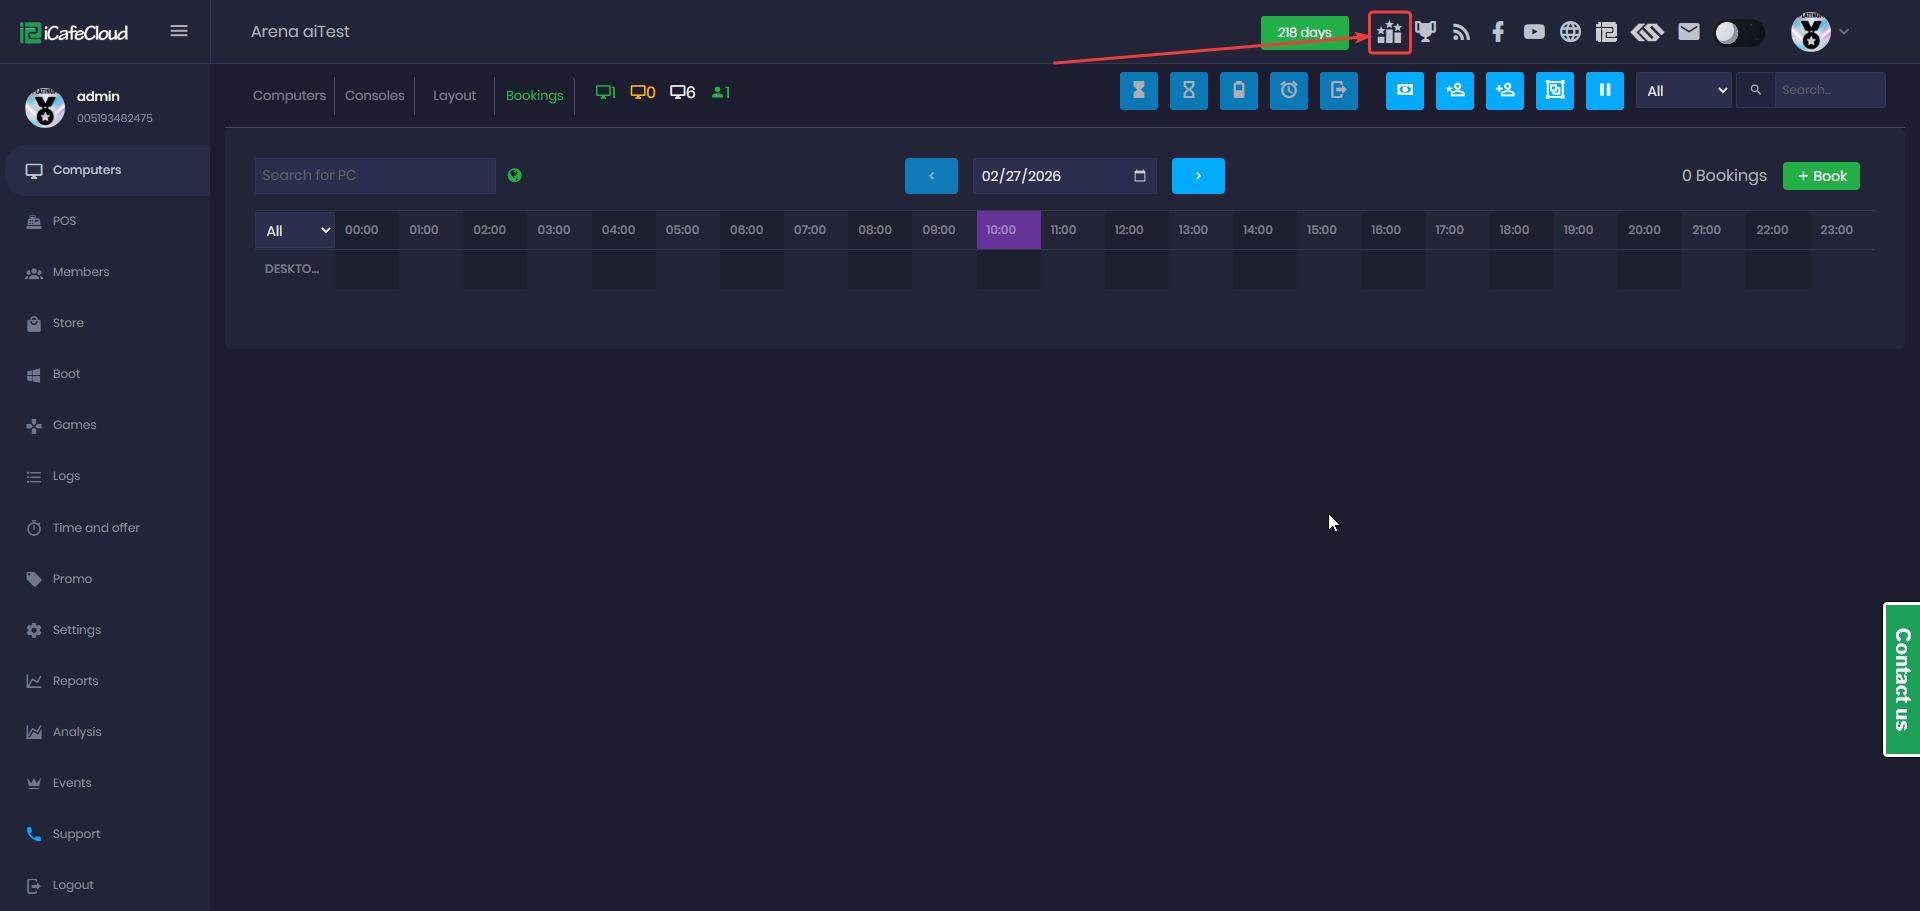Click the Search for PC field
Image resolution: width=1920 pixels, height=911 pixels.
tap(375, 176)
